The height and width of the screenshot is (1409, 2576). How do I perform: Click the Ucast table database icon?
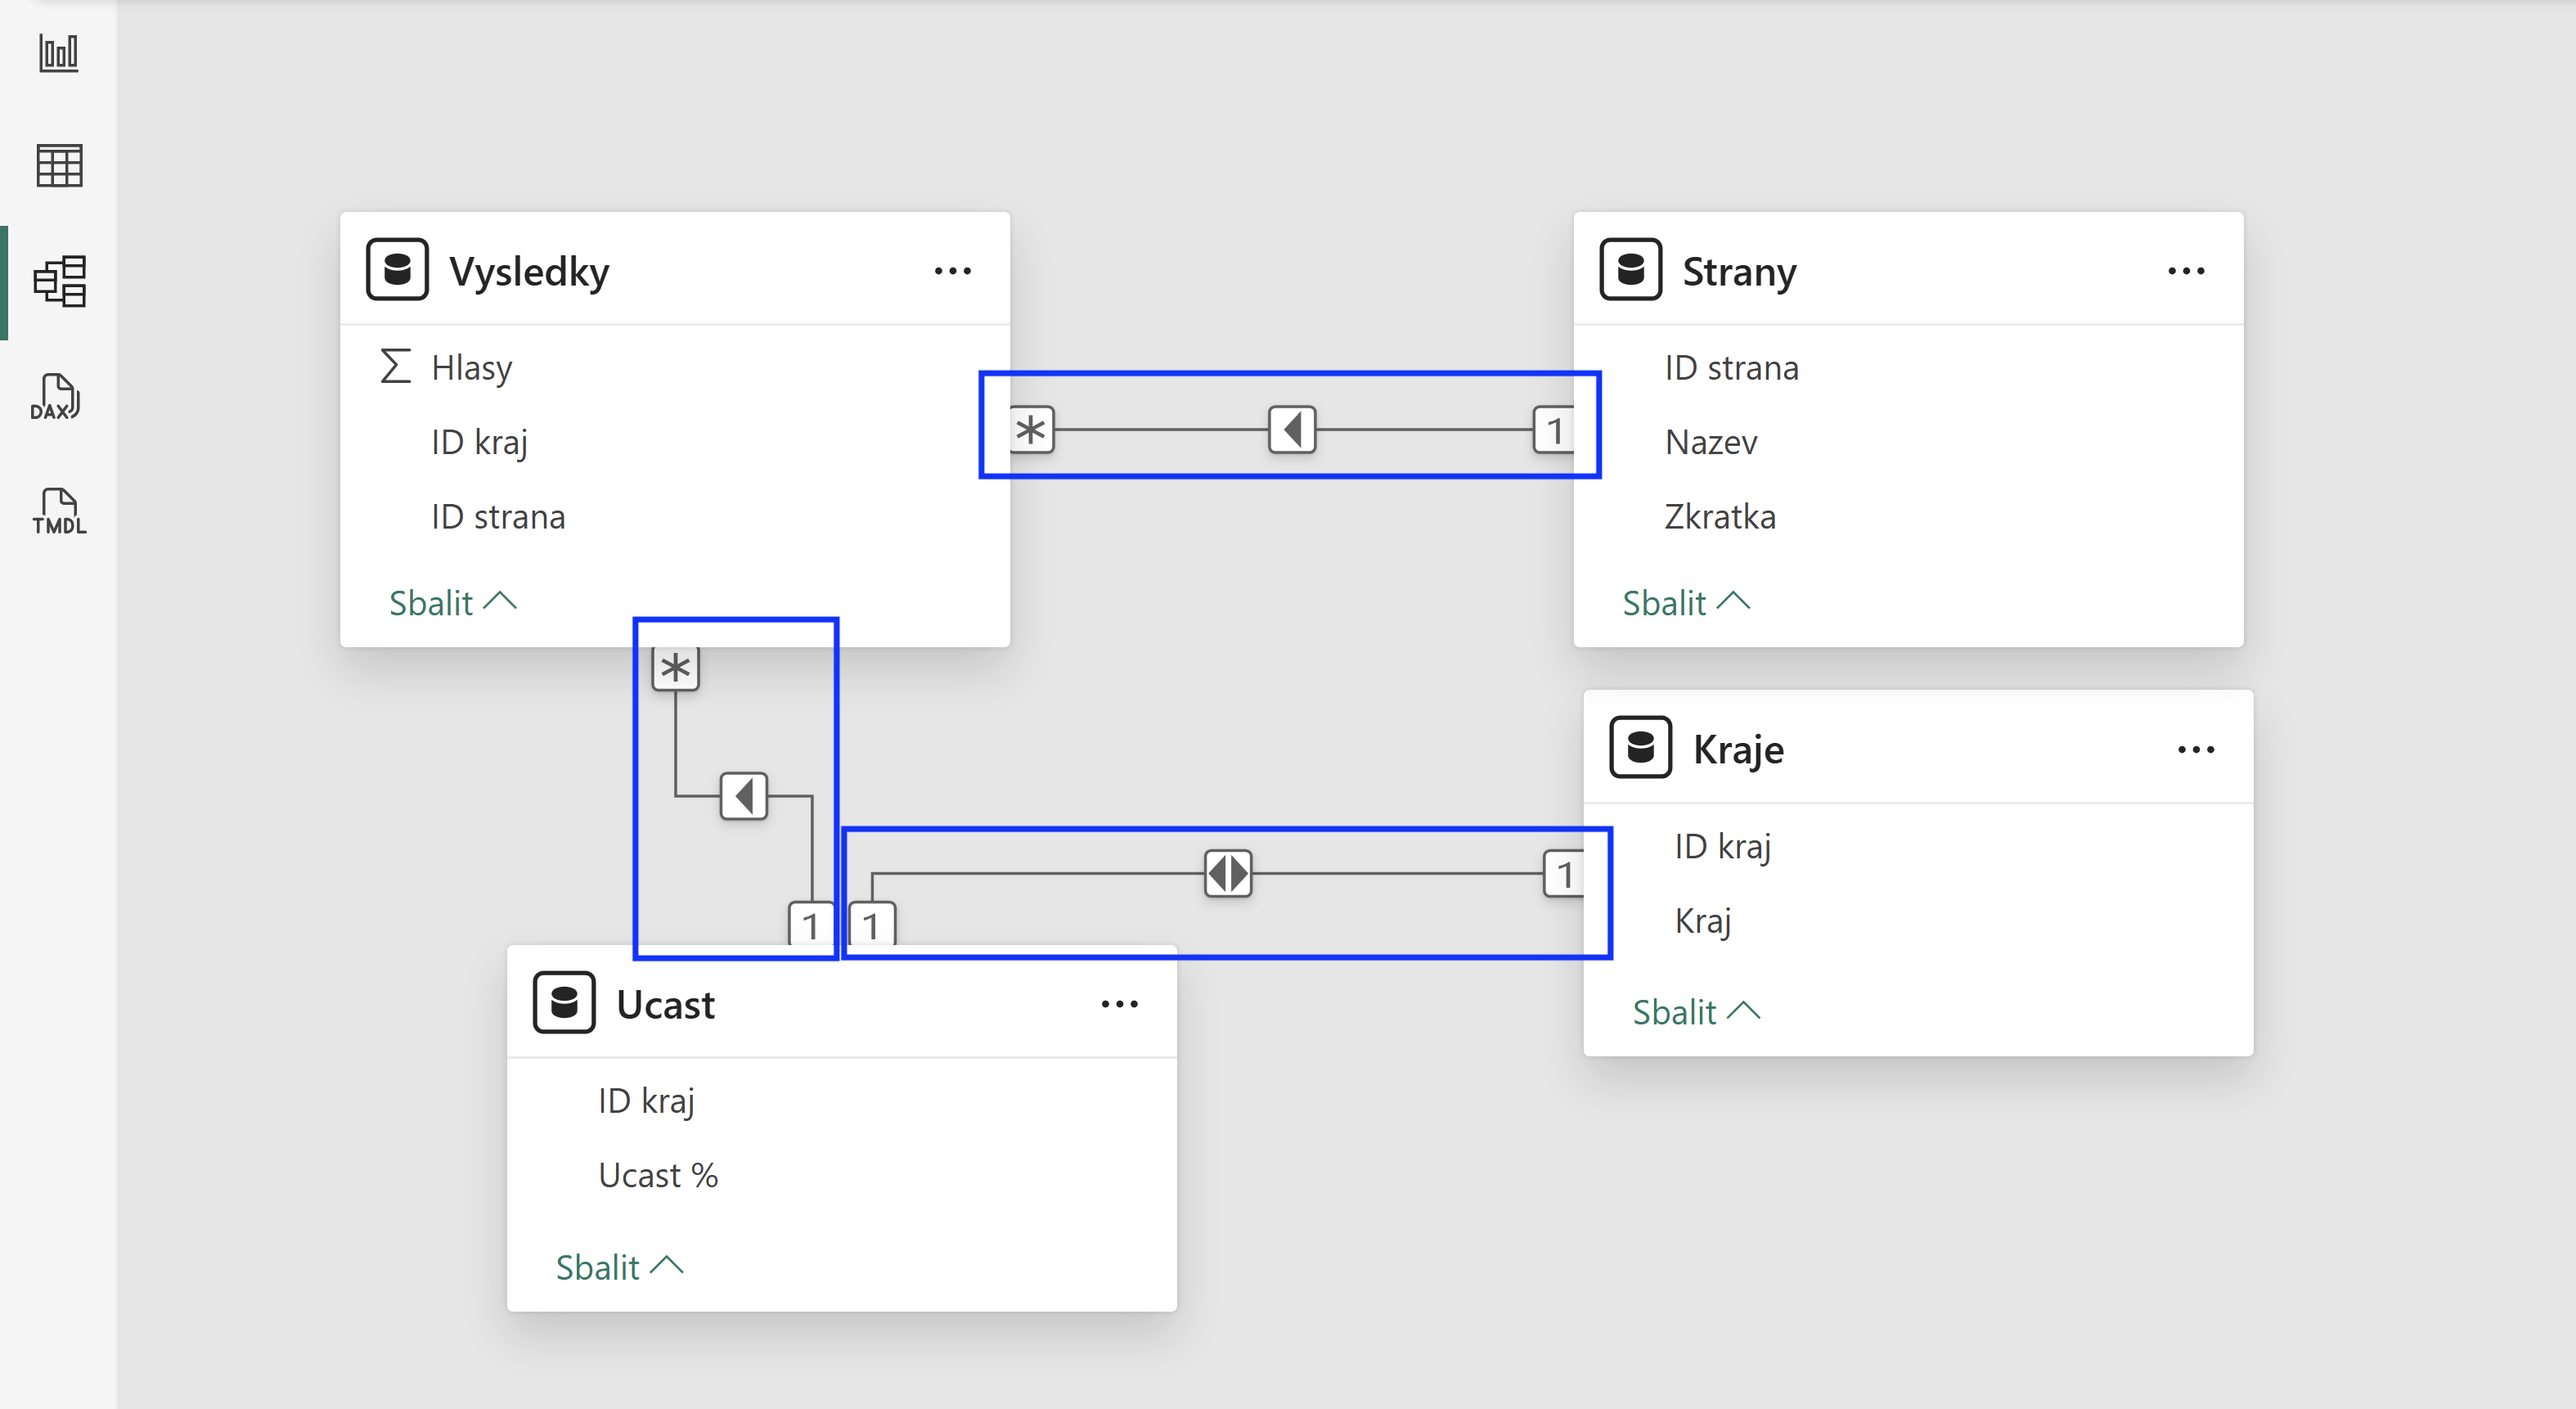(564, 1003)
